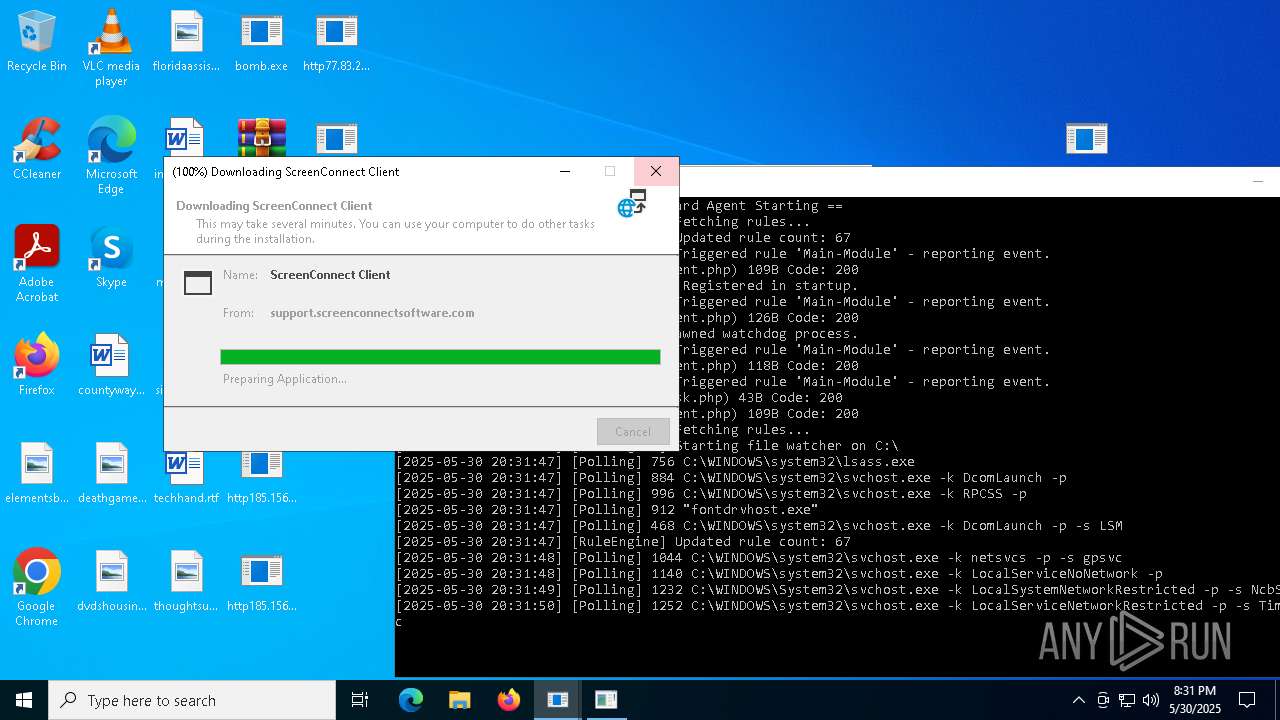Select the countyway... Word document icon

coord(111,366)
